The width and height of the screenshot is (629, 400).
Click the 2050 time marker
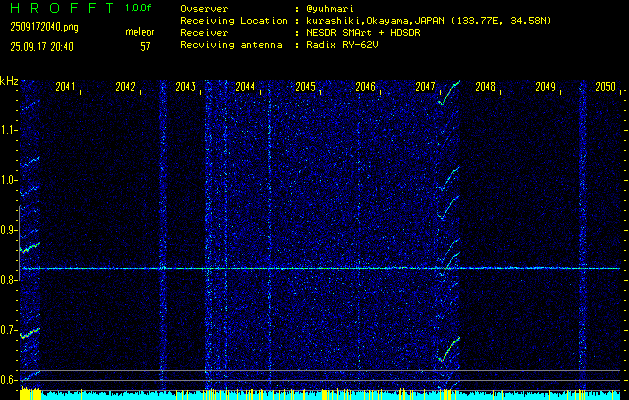pyautogui.click(x=605, y=87)
